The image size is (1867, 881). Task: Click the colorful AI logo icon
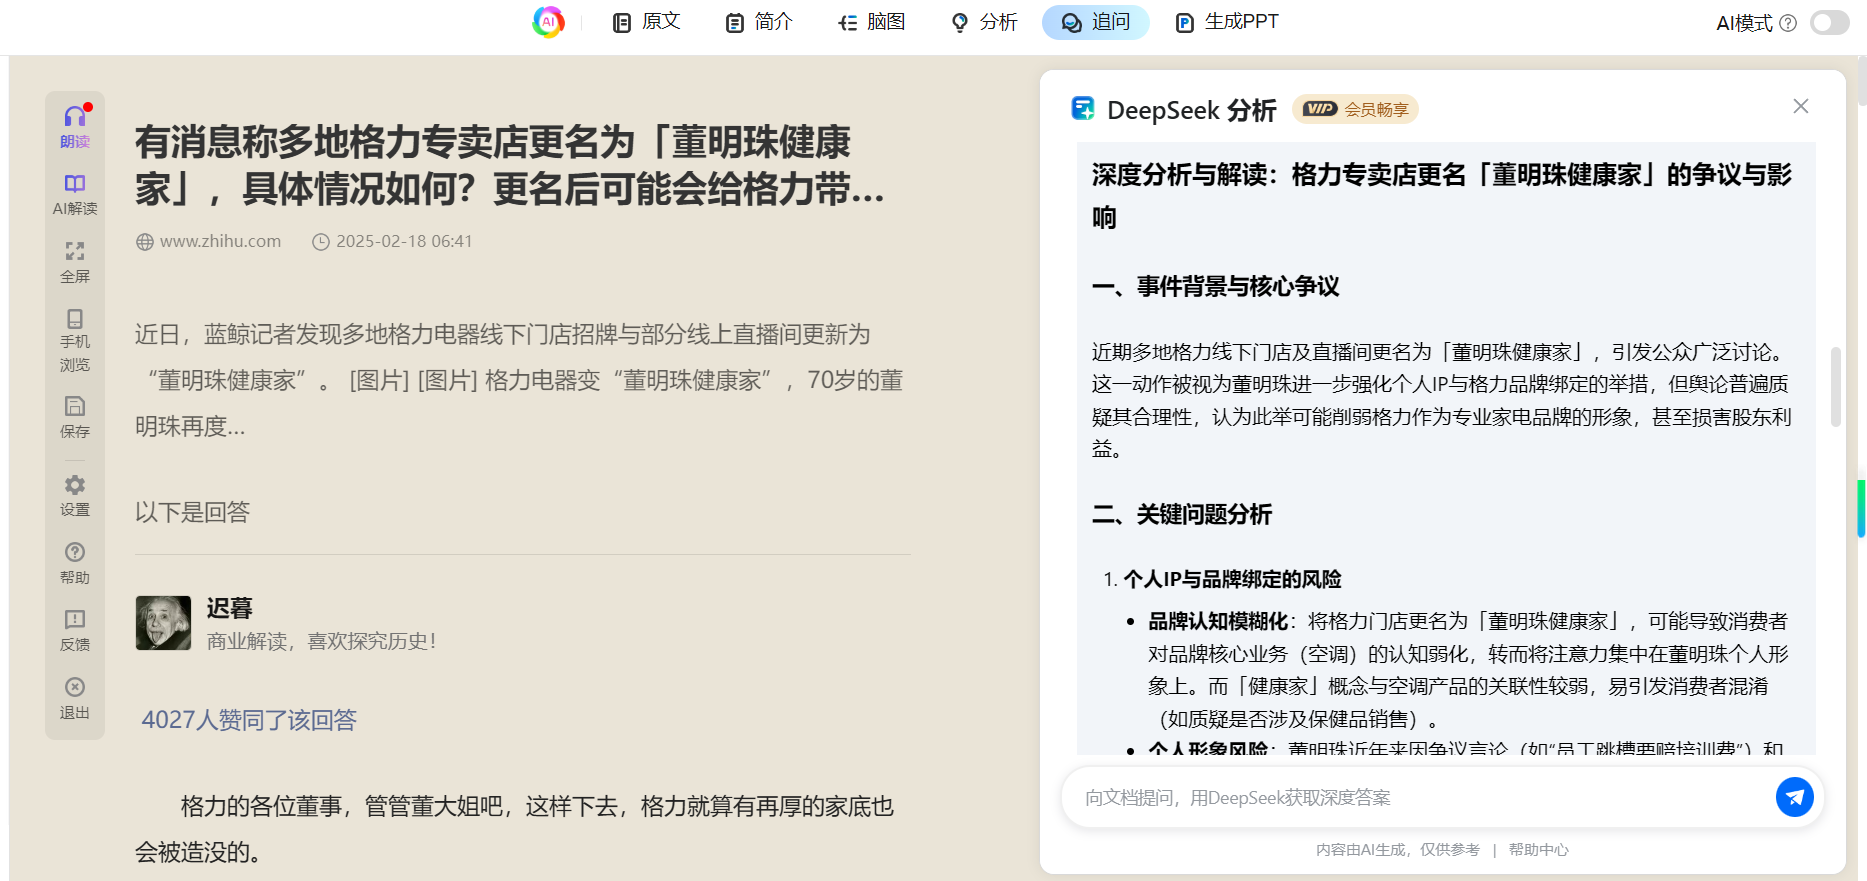(548, 22)
